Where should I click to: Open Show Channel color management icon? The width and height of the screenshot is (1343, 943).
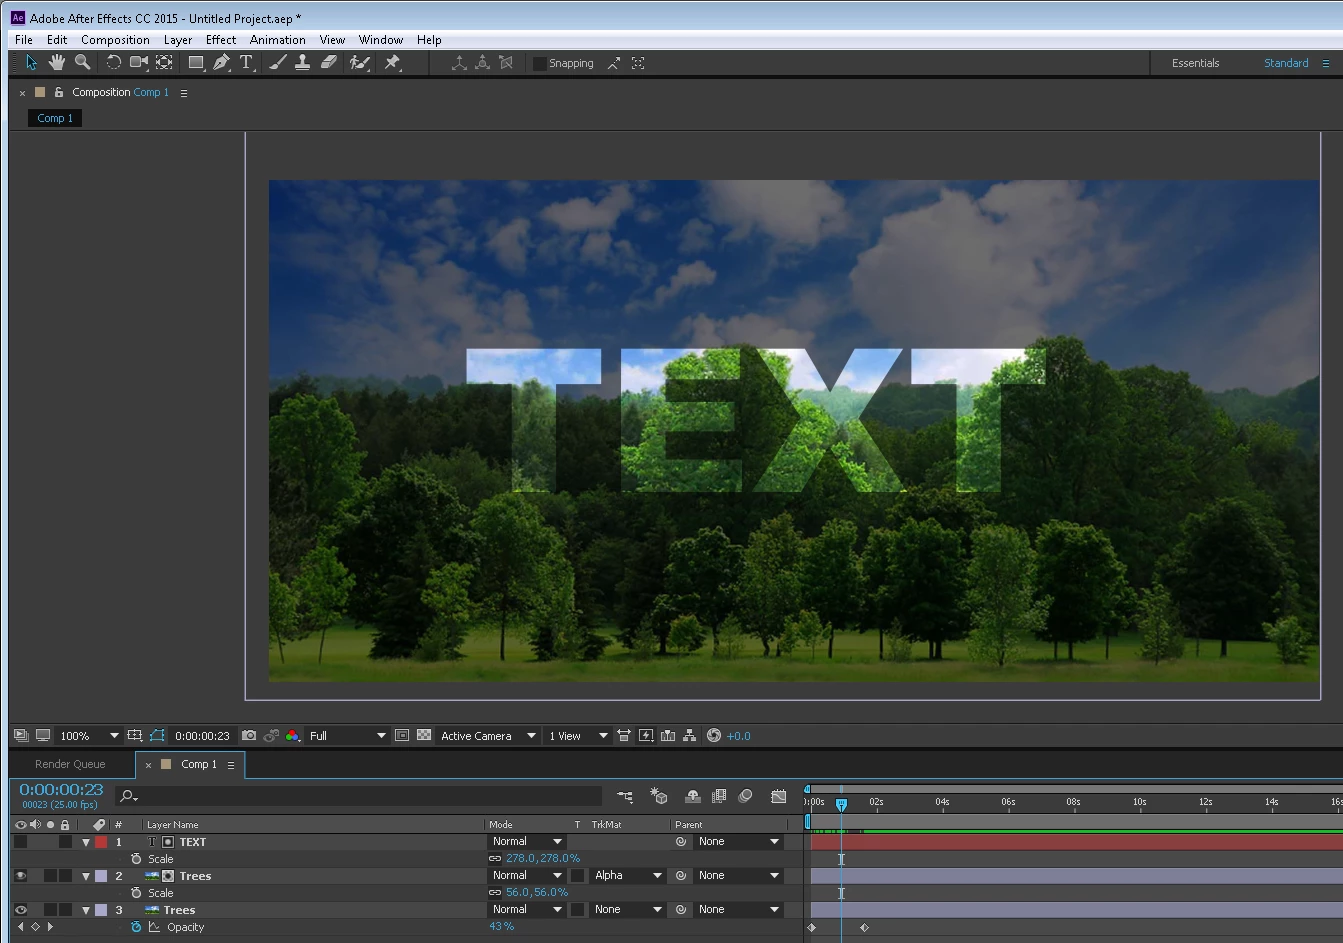click(x=292, y=735)
